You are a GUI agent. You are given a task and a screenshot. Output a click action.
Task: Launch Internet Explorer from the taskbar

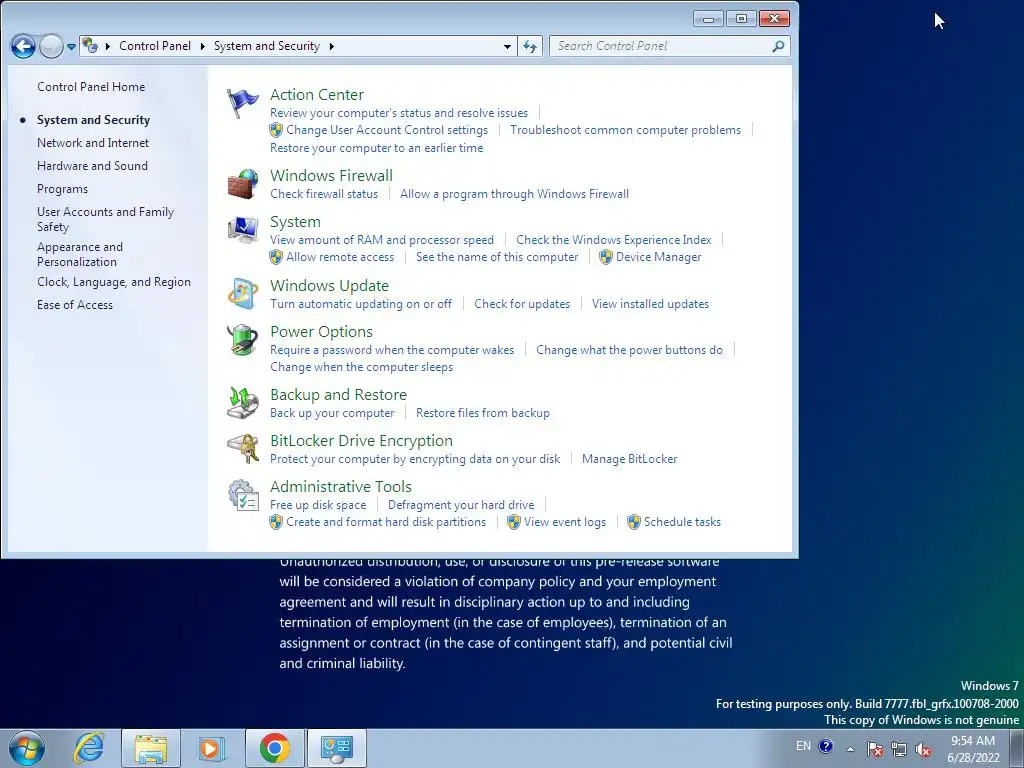(x=89, y=748)
